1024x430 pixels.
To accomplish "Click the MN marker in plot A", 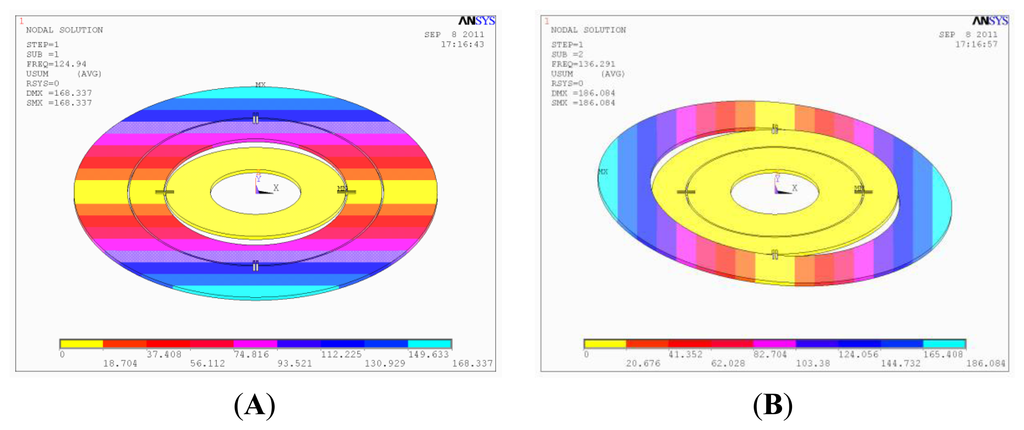I will (342, 188).
